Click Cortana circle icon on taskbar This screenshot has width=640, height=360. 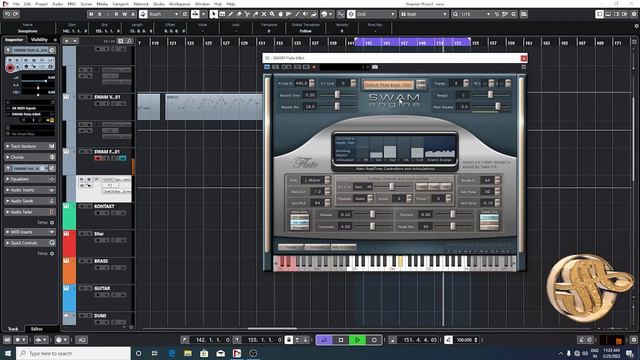138,353
